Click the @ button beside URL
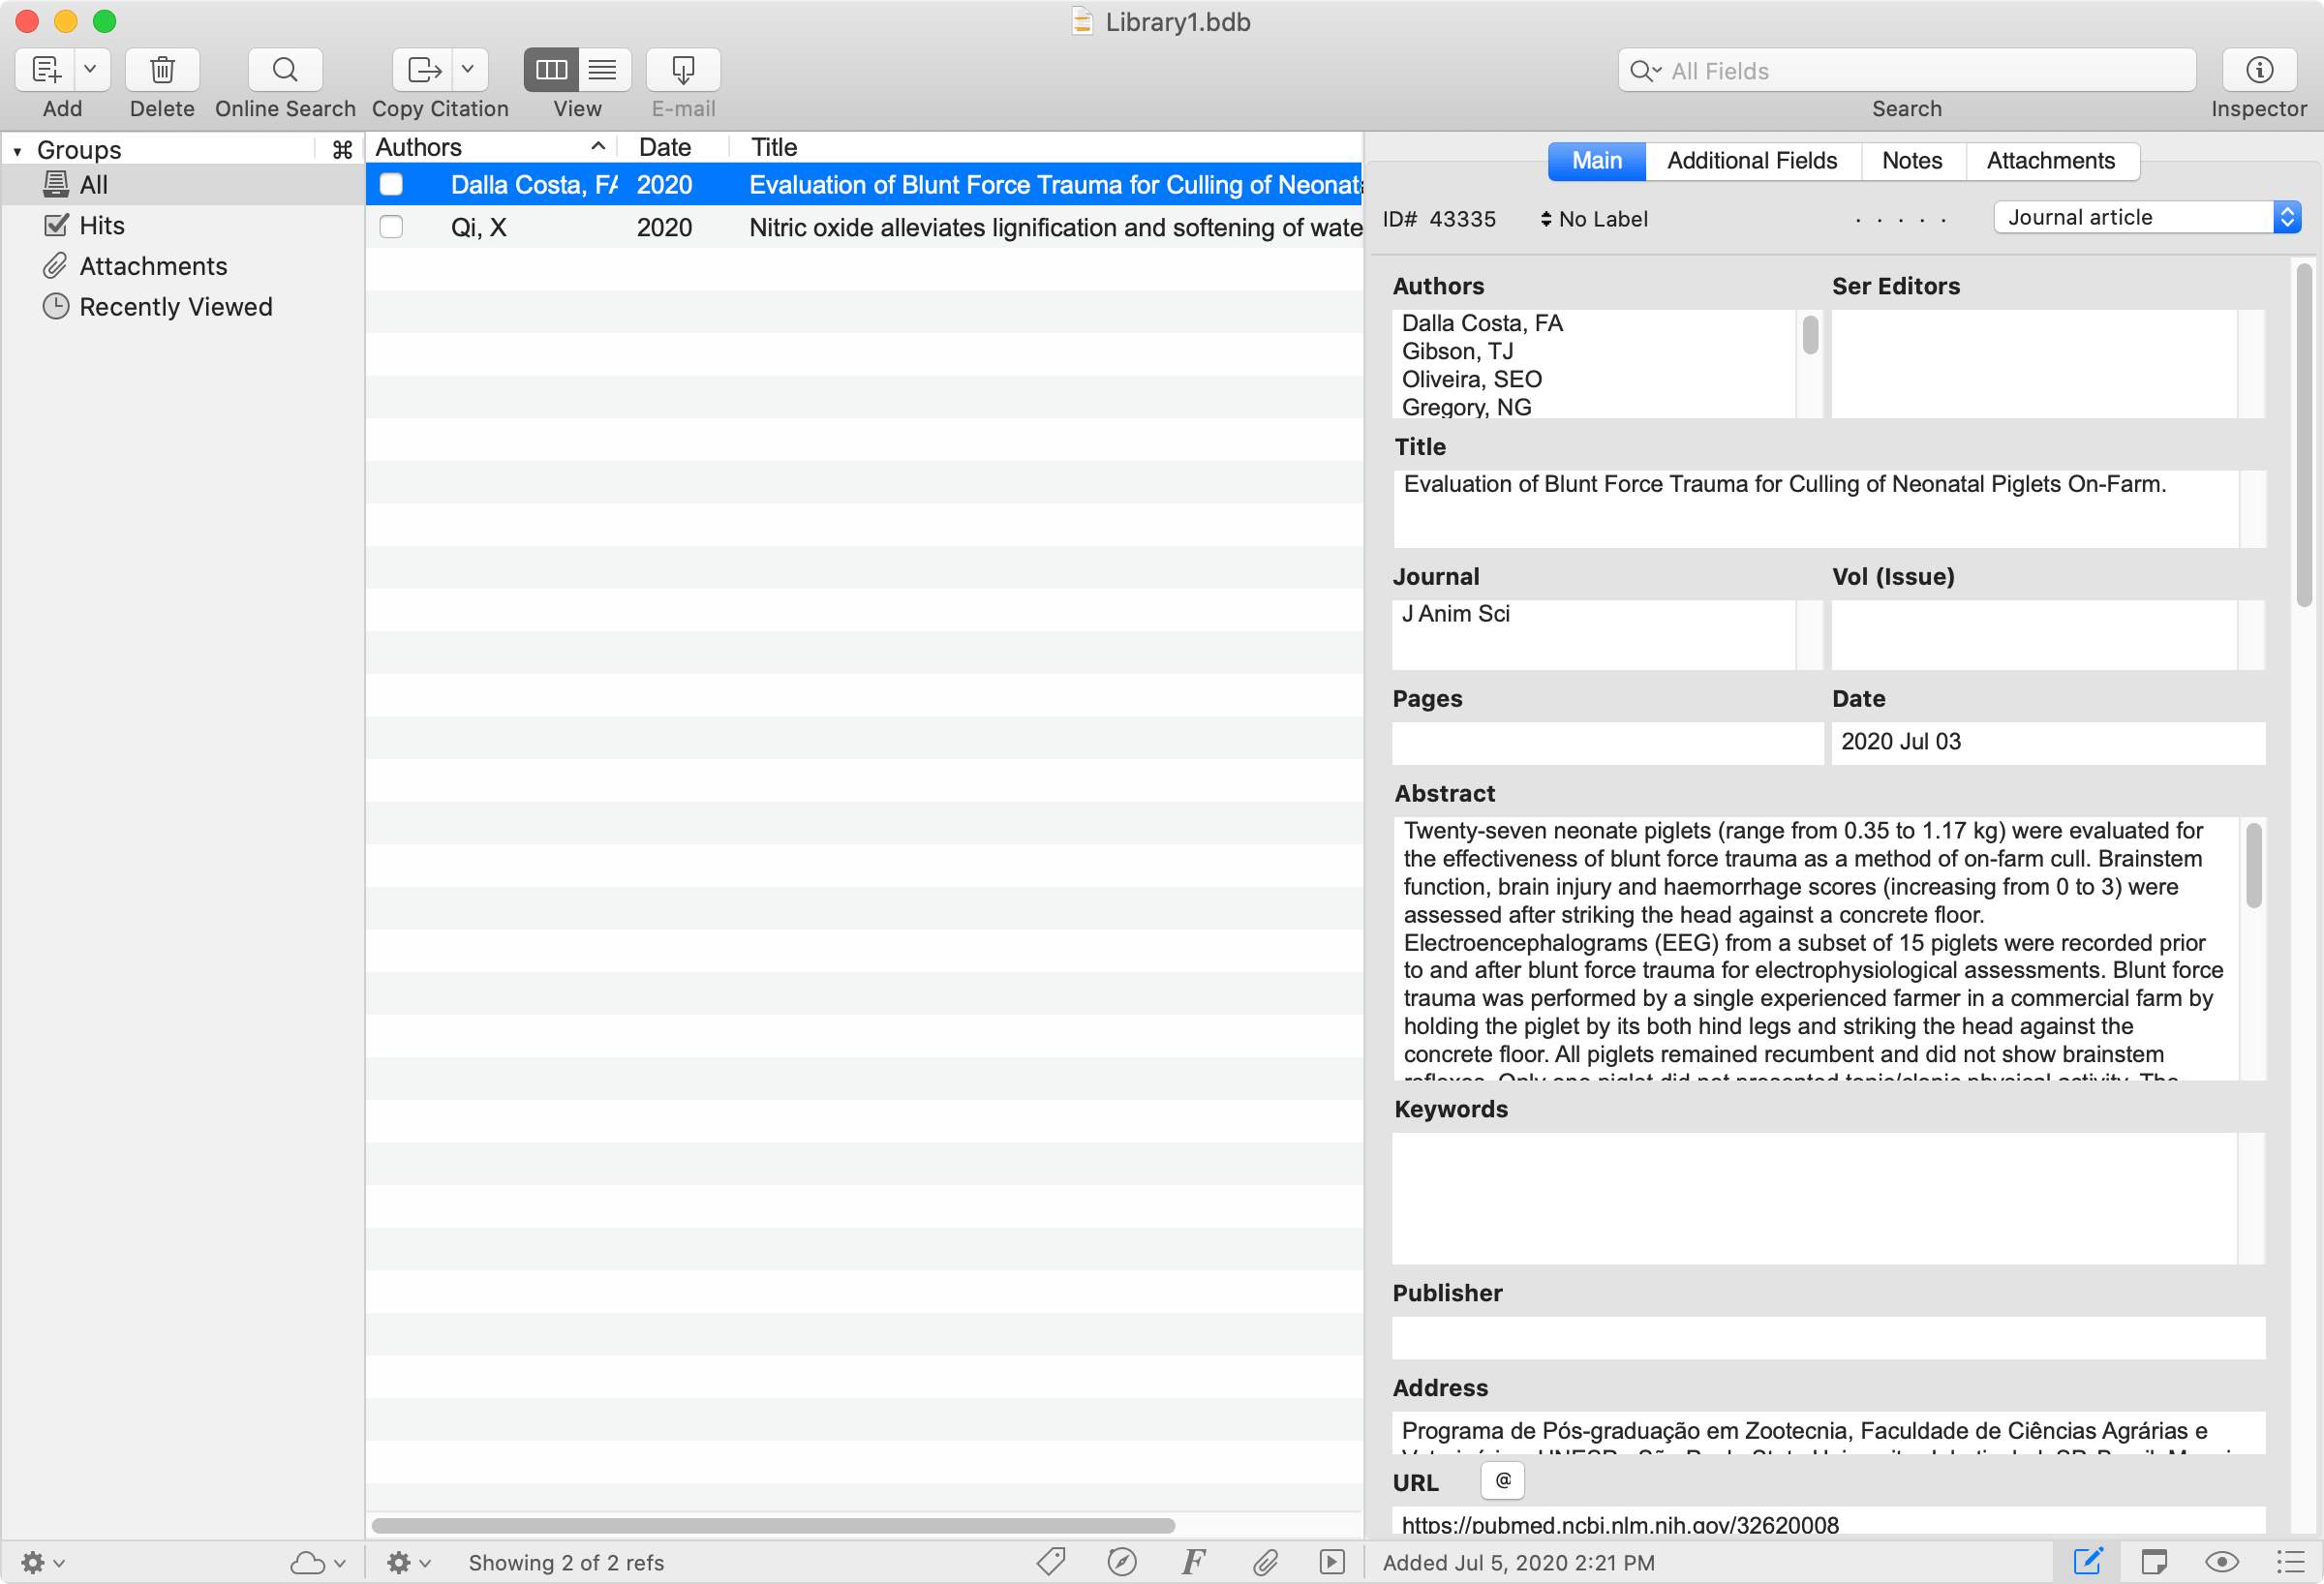Screen dimensions: 2324x1584 (1502, 1481)
